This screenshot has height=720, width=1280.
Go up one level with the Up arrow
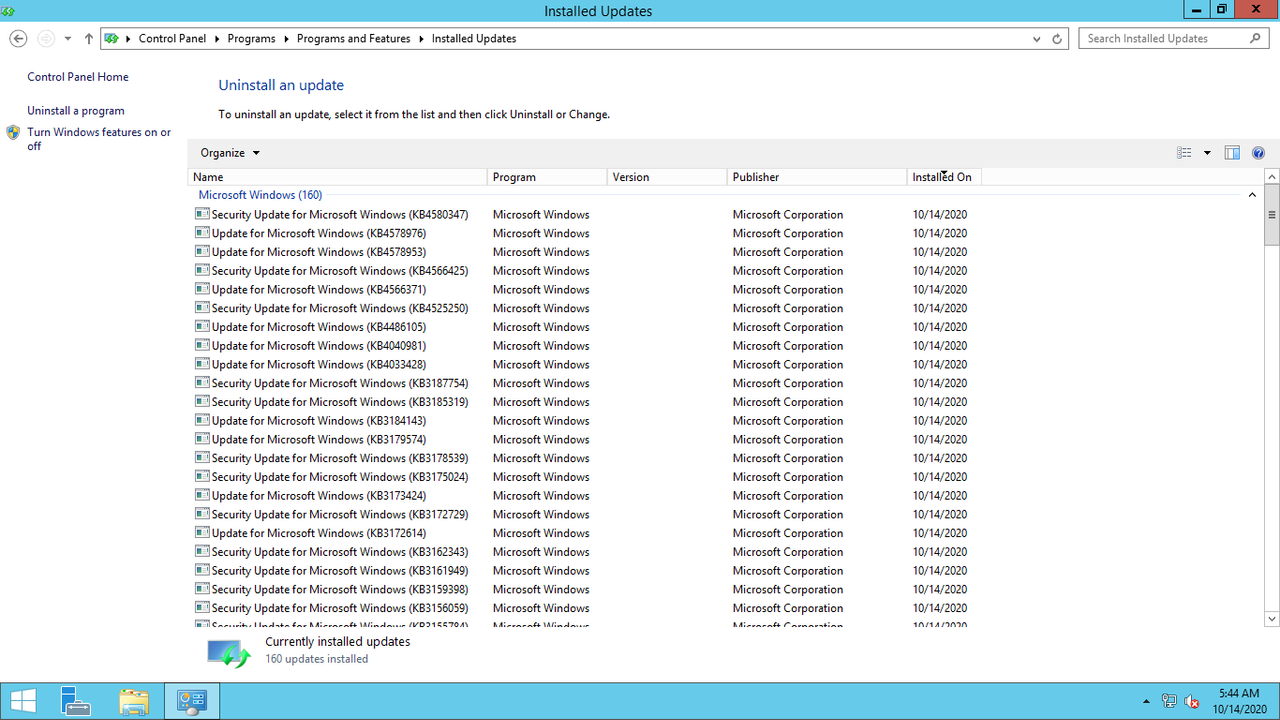pos(88,38)
